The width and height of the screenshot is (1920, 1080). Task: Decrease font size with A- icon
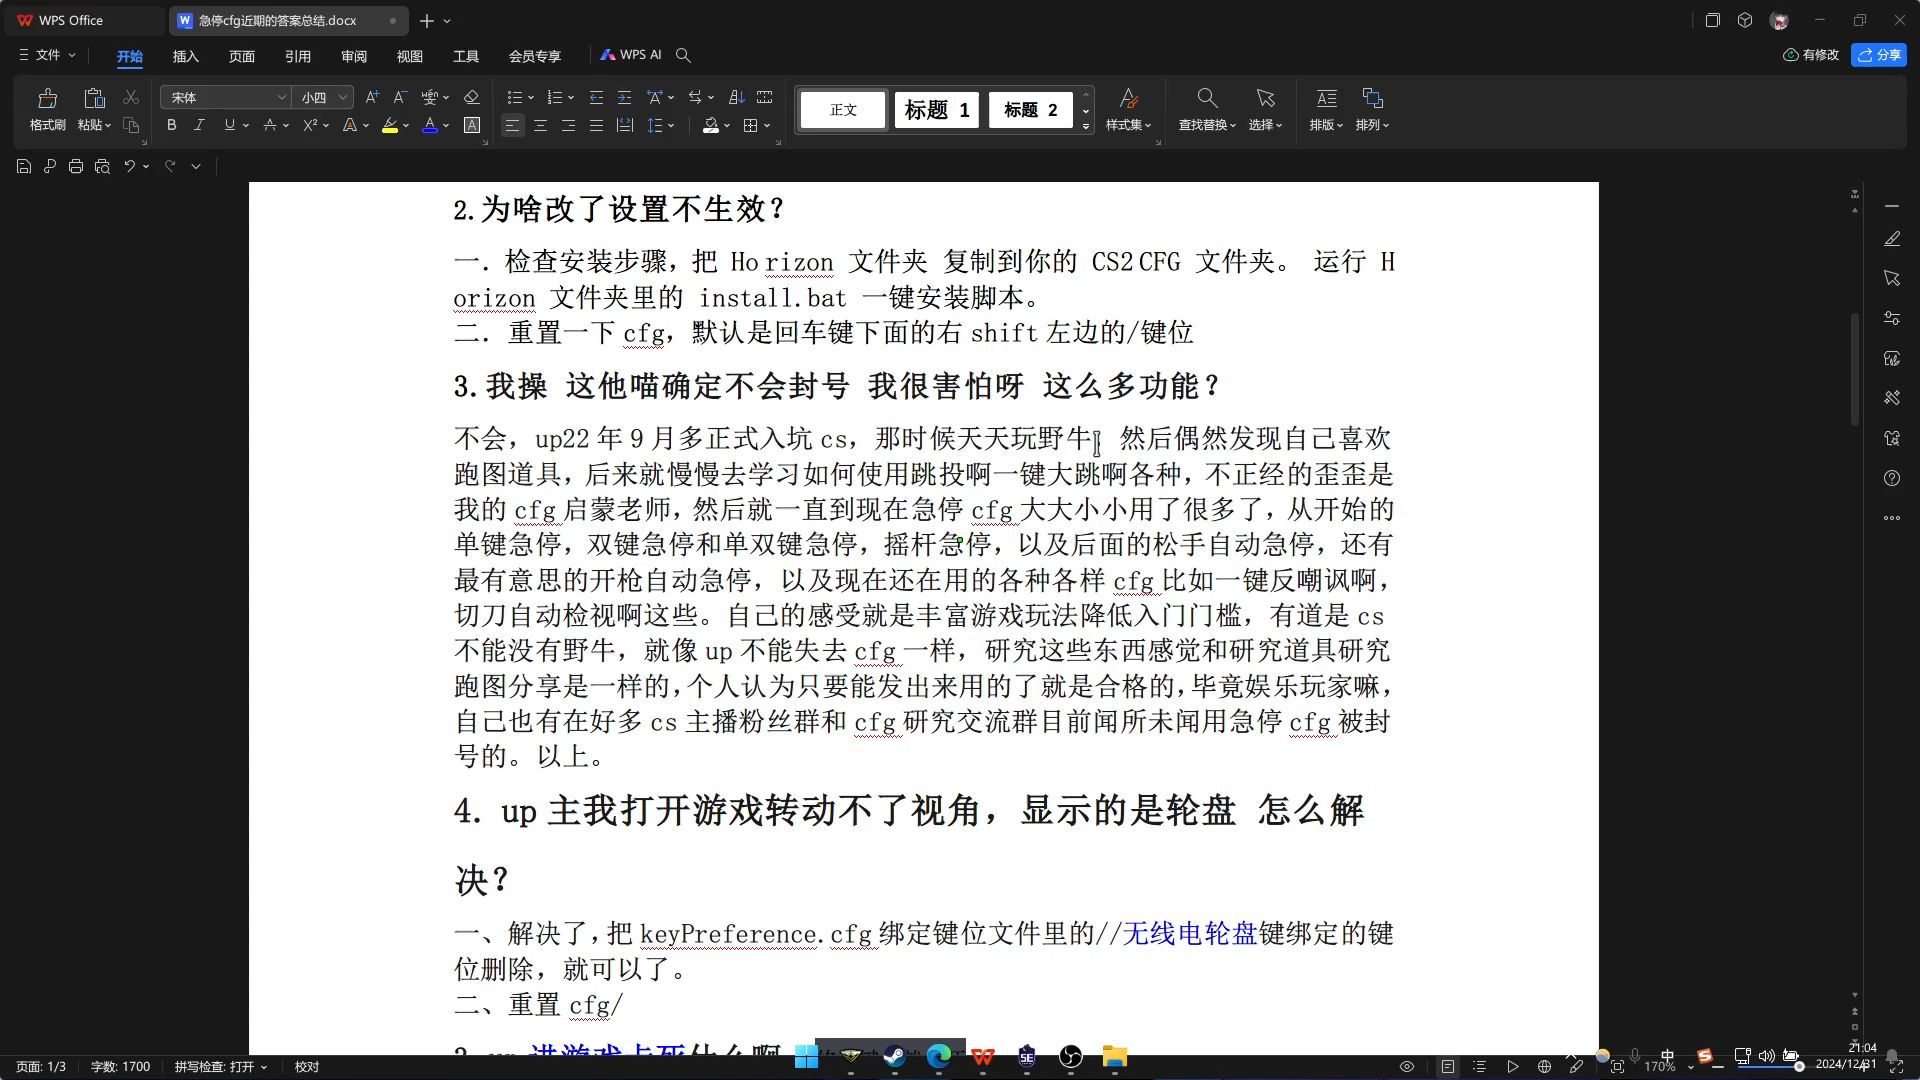(400, 98)
